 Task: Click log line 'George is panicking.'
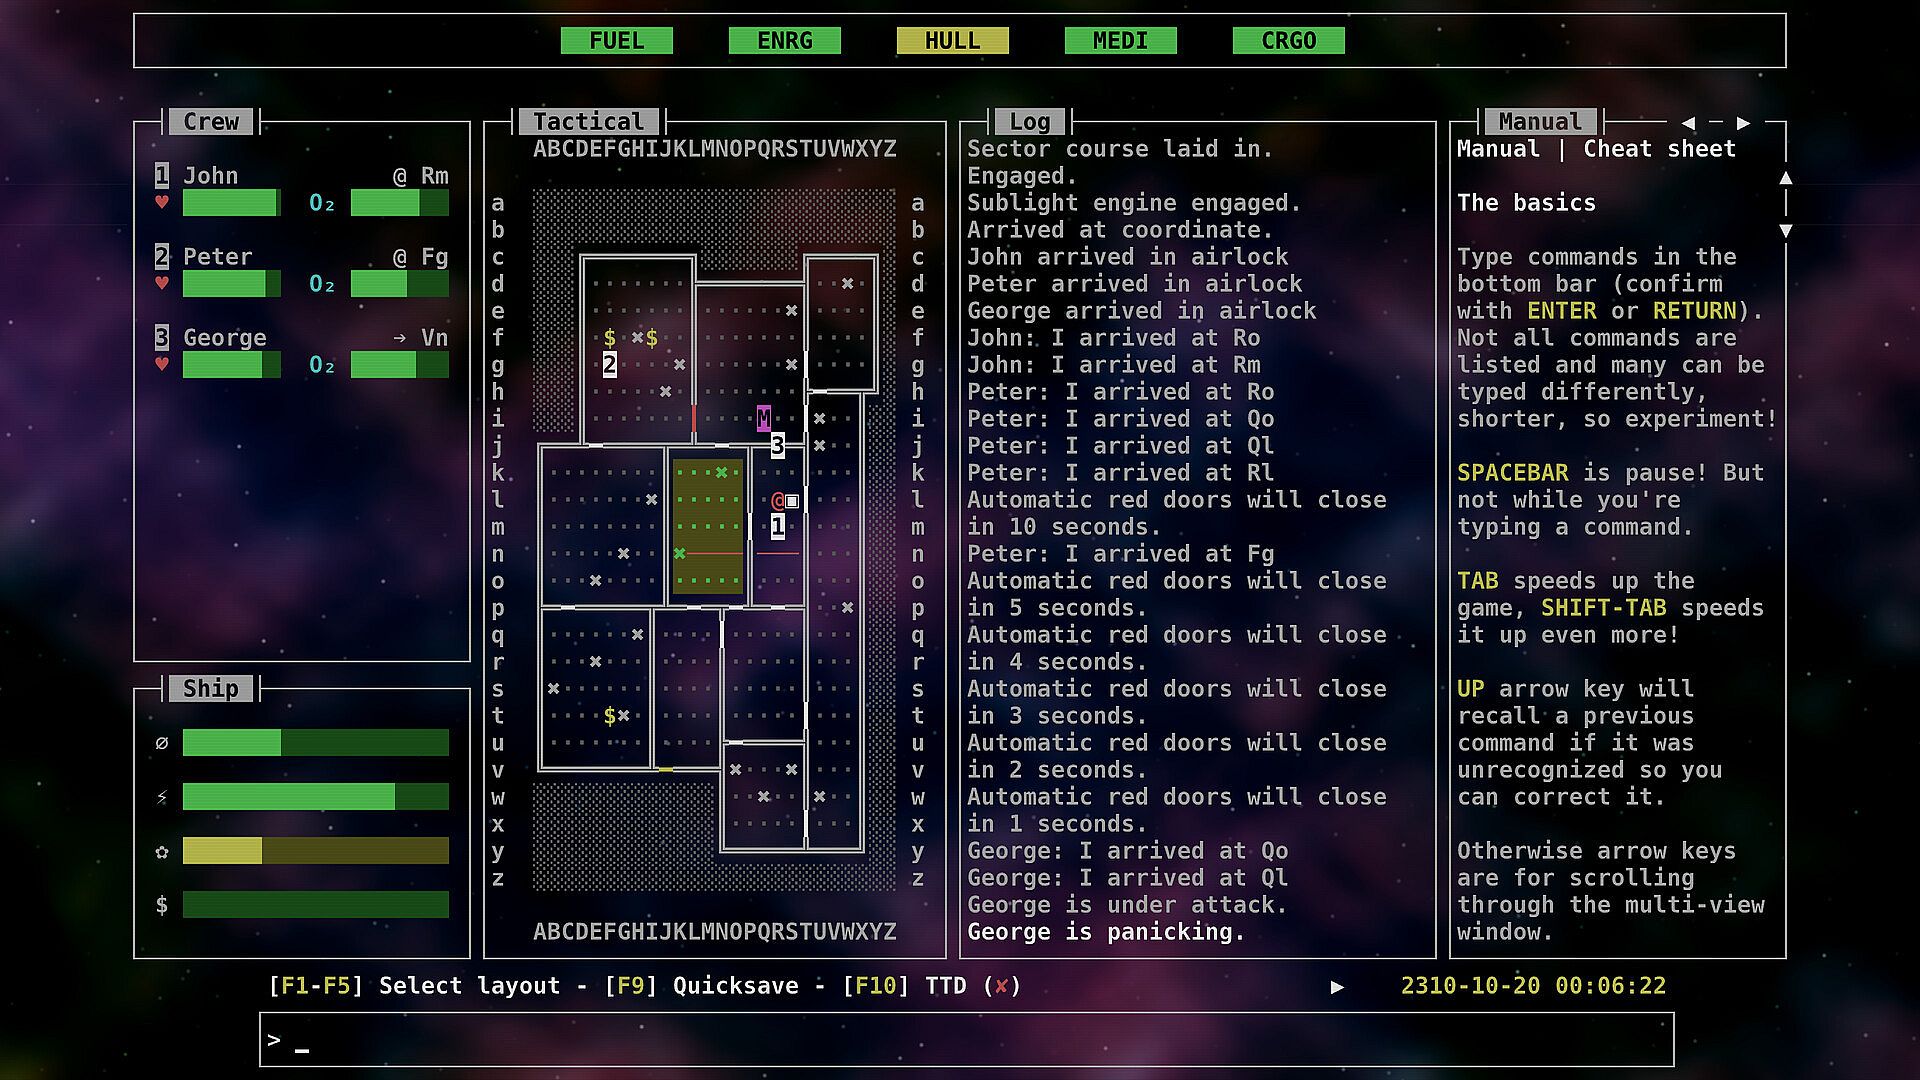pyautogui.click(x=1106, y=932)
